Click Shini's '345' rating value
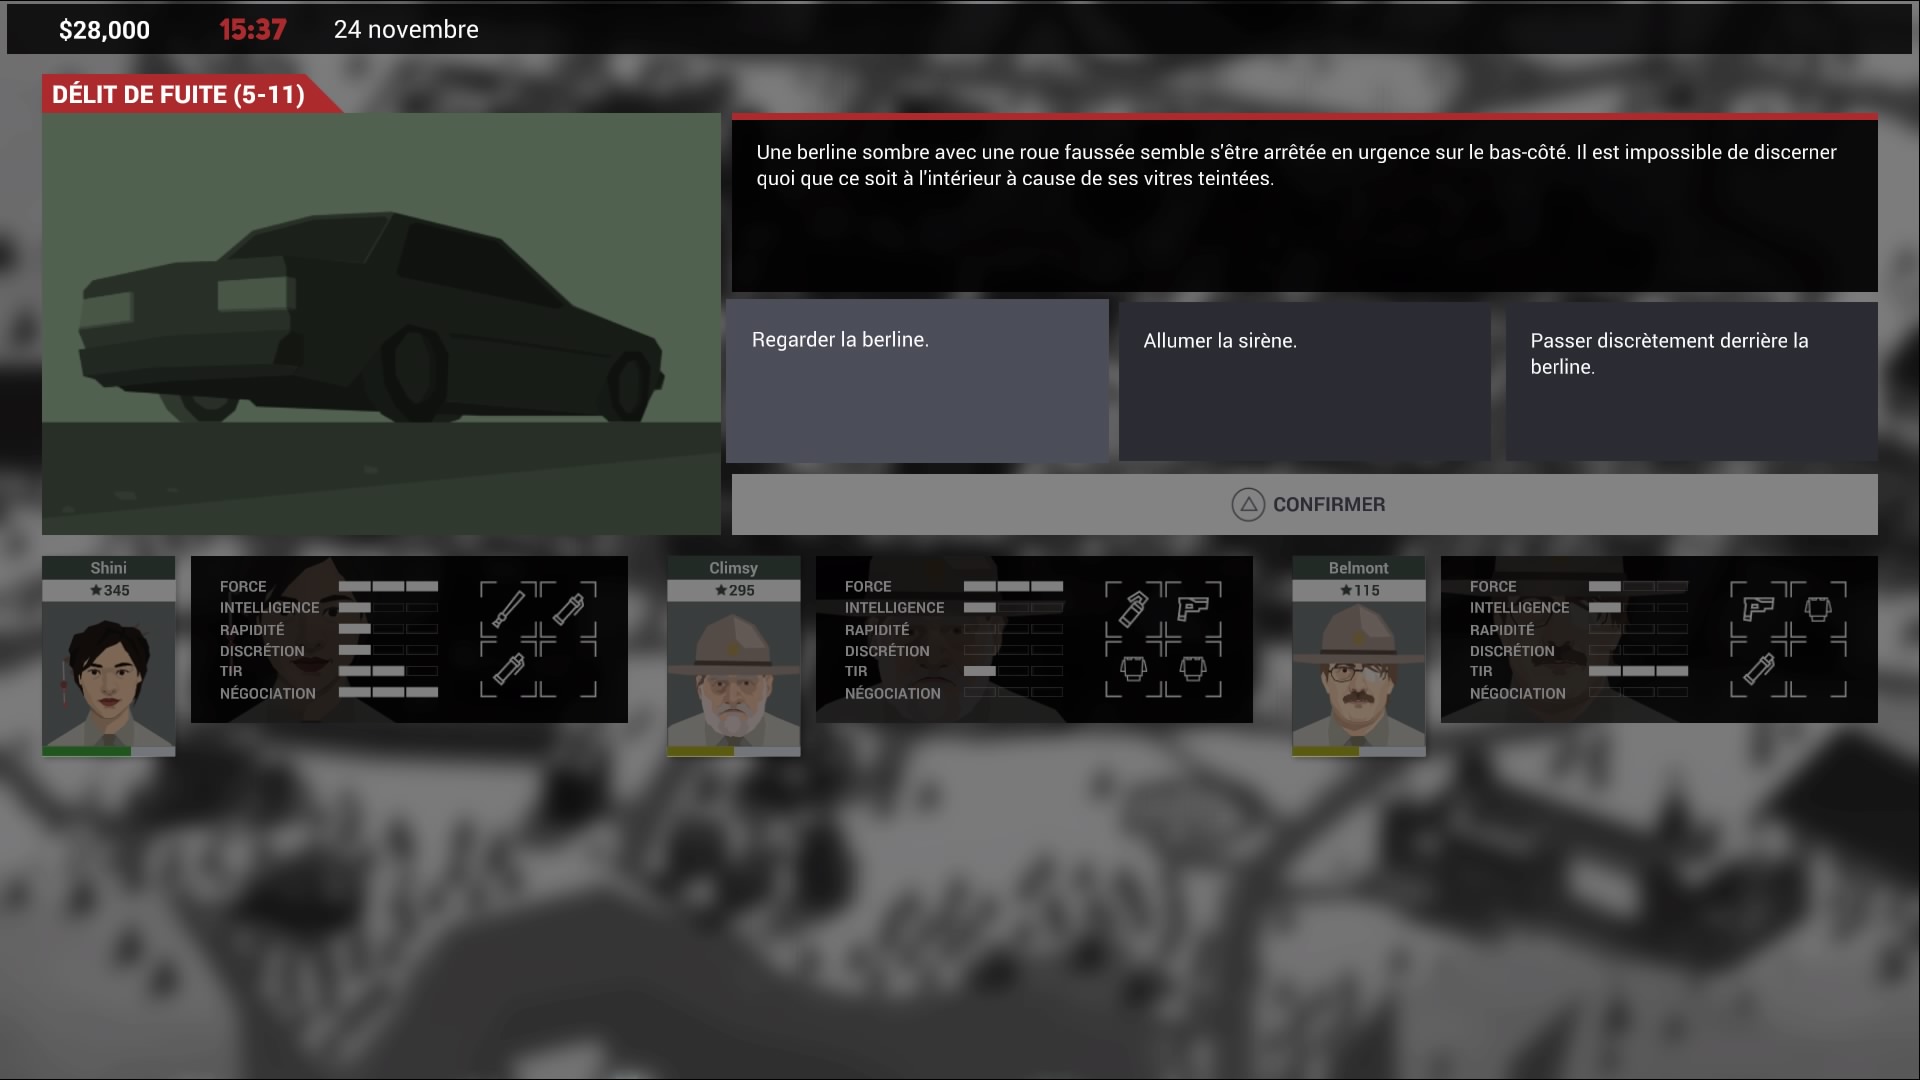 coord(117,590)
